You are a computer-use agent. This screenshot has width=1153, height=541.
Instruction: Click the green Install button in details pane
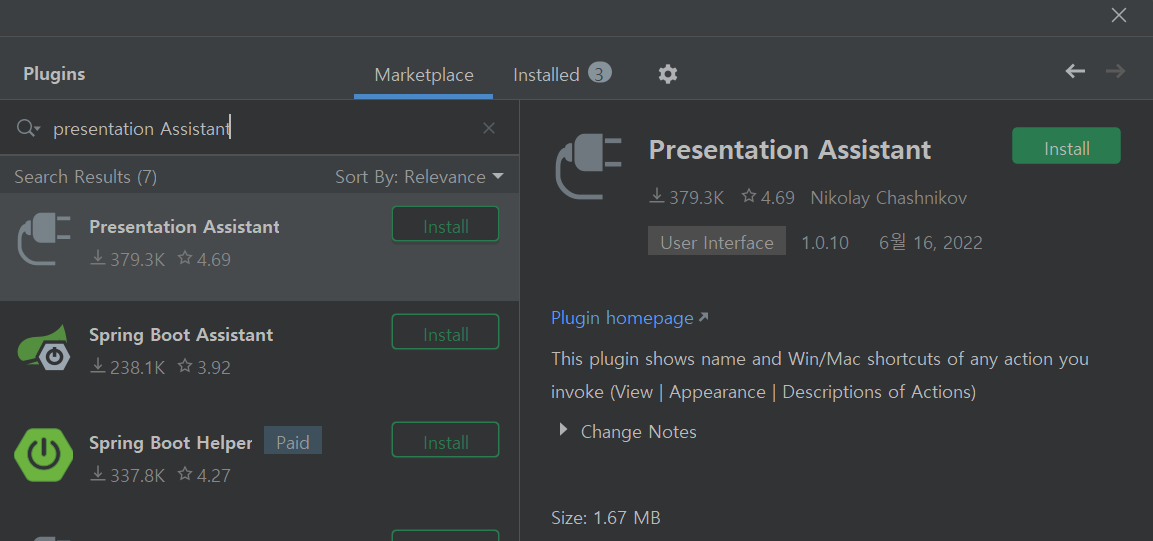[1066, 146]
